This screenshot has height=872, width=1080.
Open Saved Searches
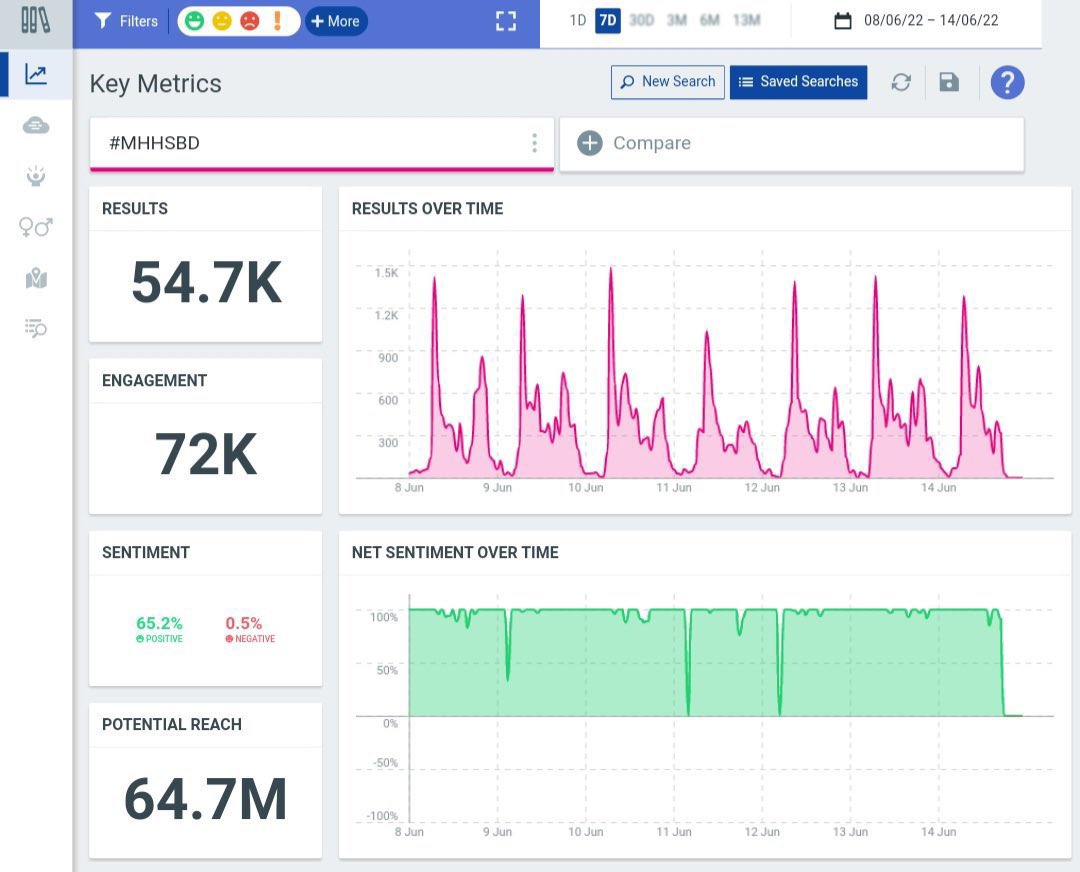pyautogui.click(x=798, y=82)
